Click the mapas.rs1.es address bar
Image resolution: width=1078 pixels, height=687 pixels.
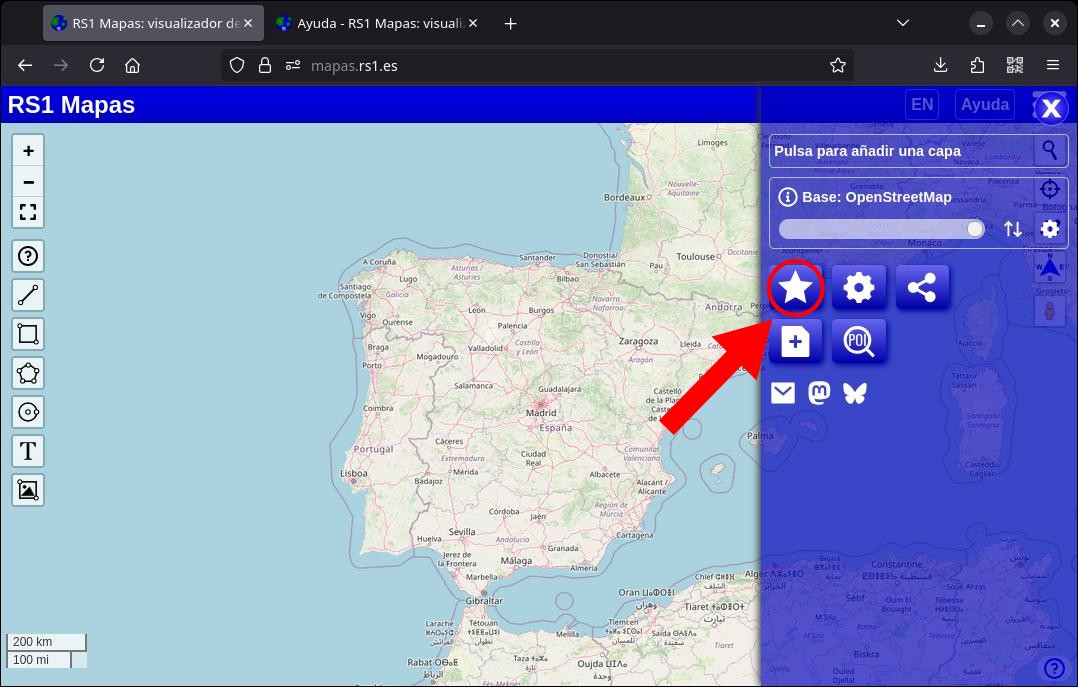538,65
